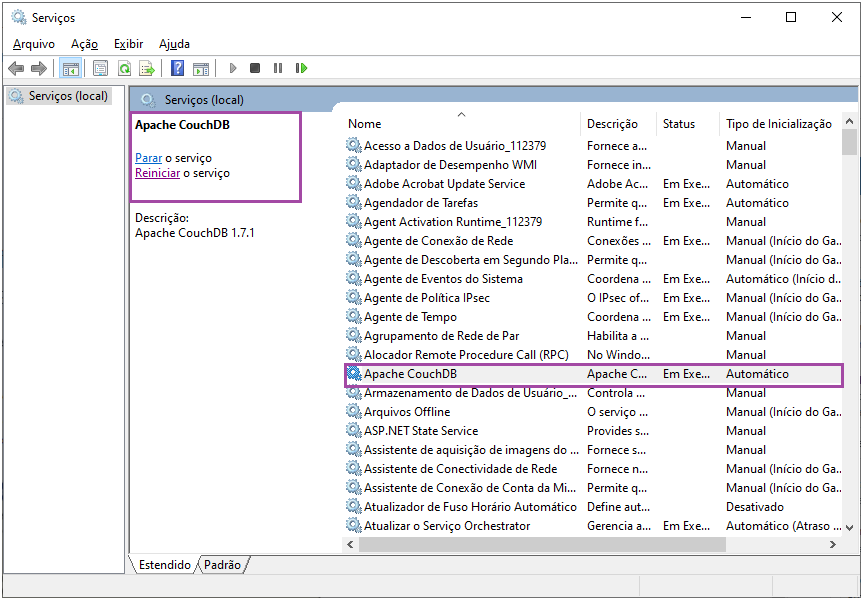
Task: Click the Restart Service icon
Action: pyautogui.click(x=301, y=68)
